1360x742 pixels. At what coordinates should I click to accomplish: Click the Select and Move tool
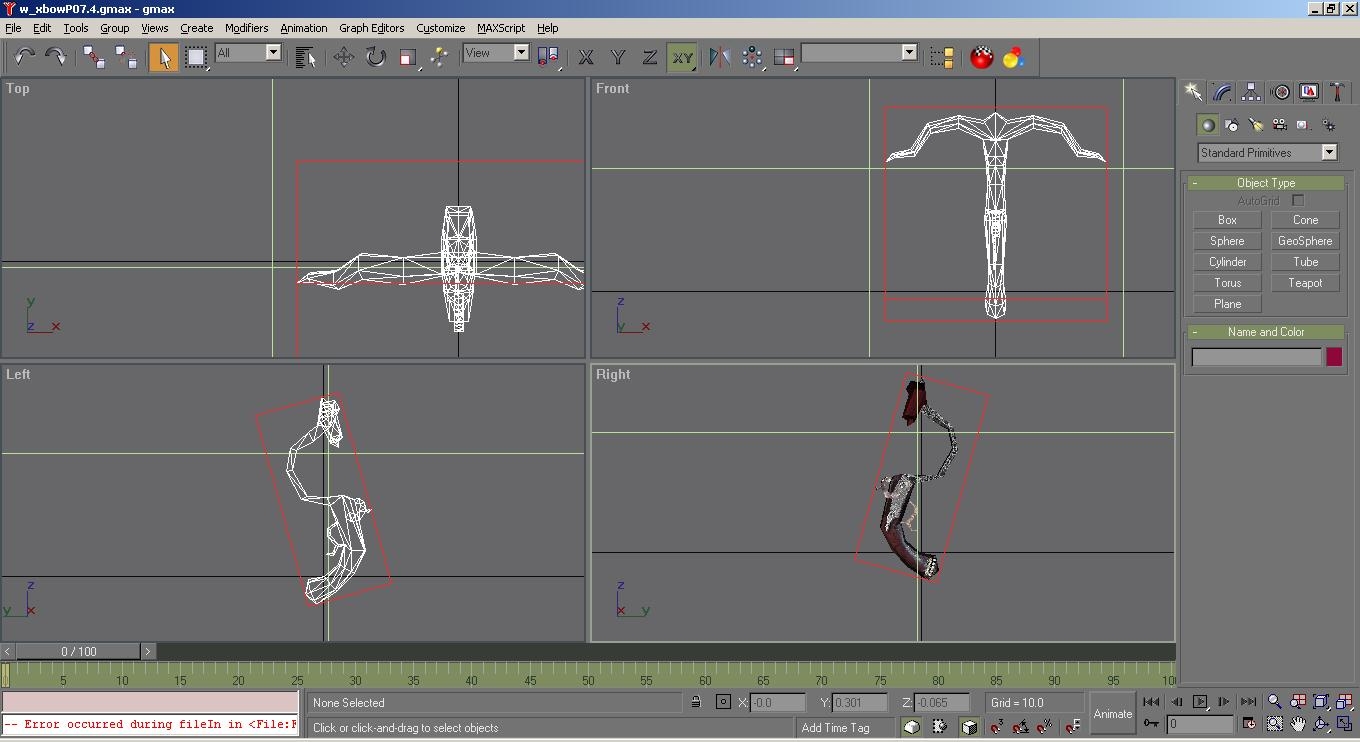[x=343, y=57]
